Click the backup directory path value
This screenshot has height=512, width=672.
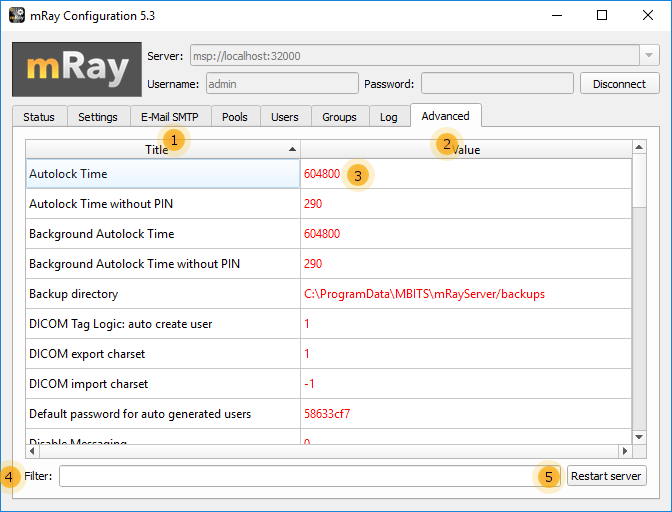(424, 294)
